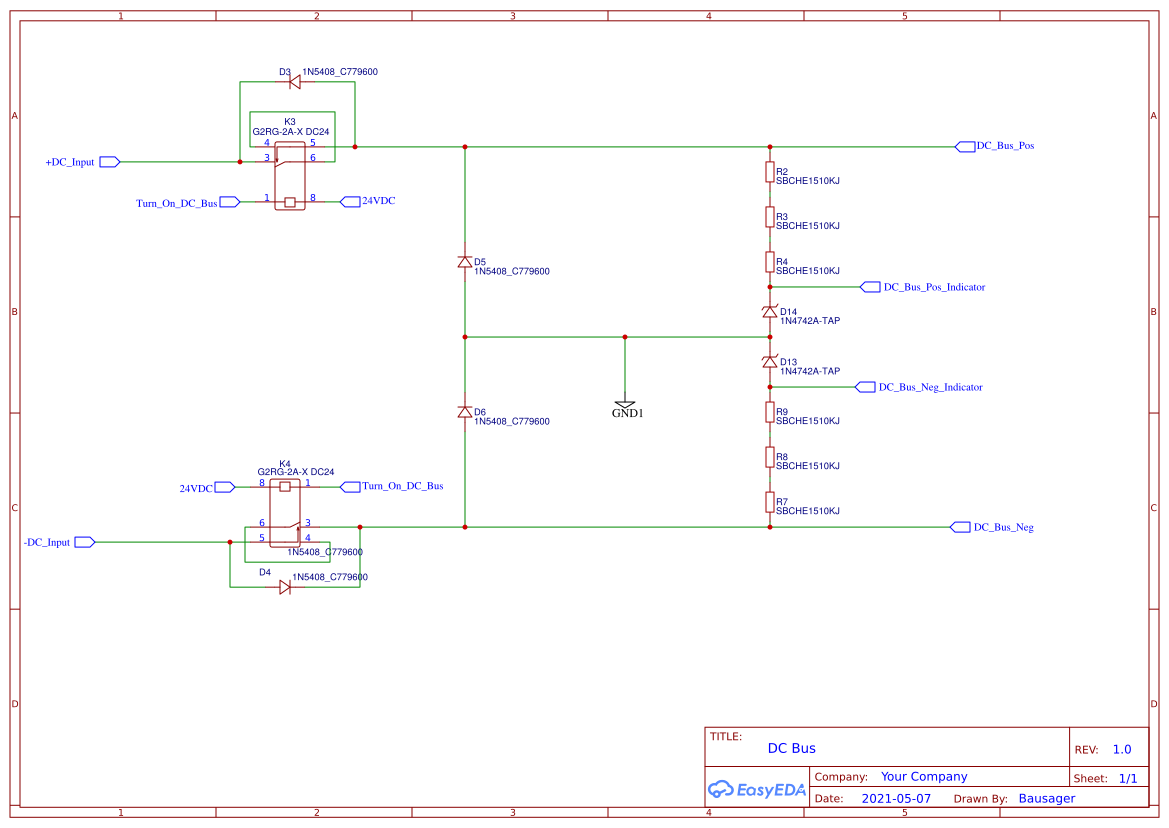This screenshot has height=828, width=1169.
Task: Select the D3 diode symbol
Action: tap(294, 81)
